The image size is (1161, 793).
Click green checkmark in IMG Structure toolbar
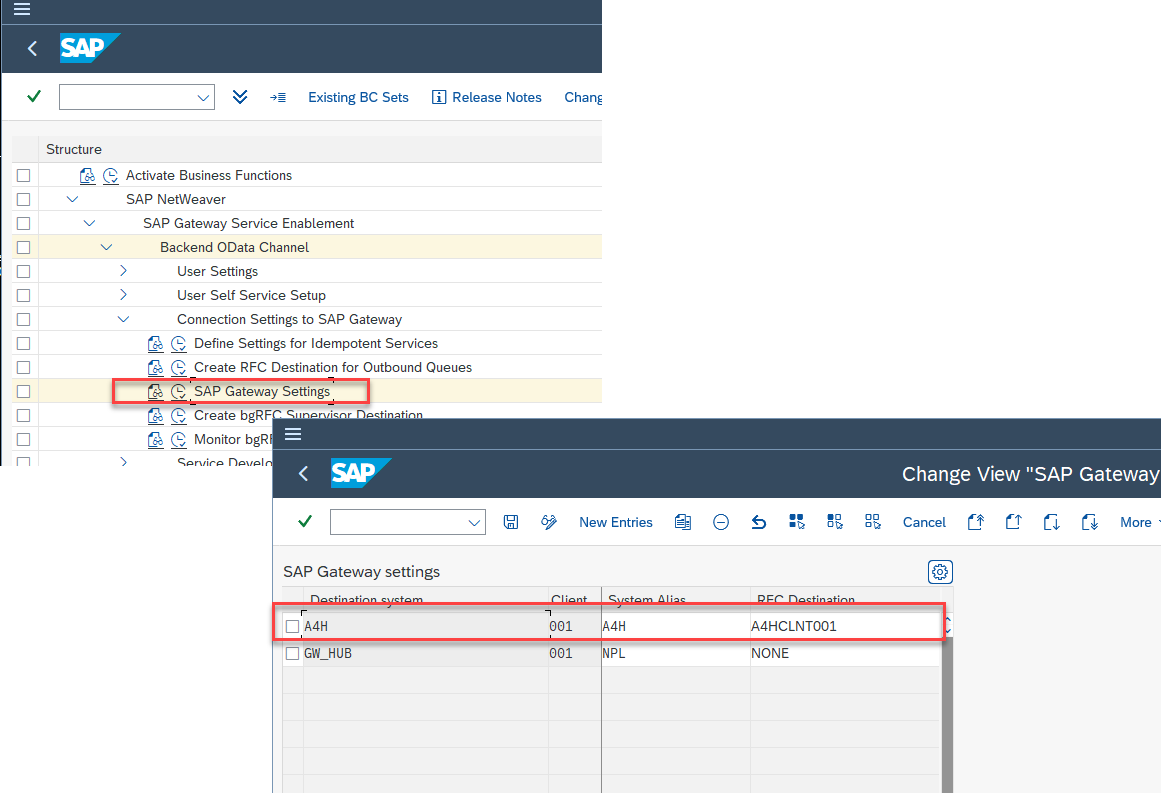34,96
